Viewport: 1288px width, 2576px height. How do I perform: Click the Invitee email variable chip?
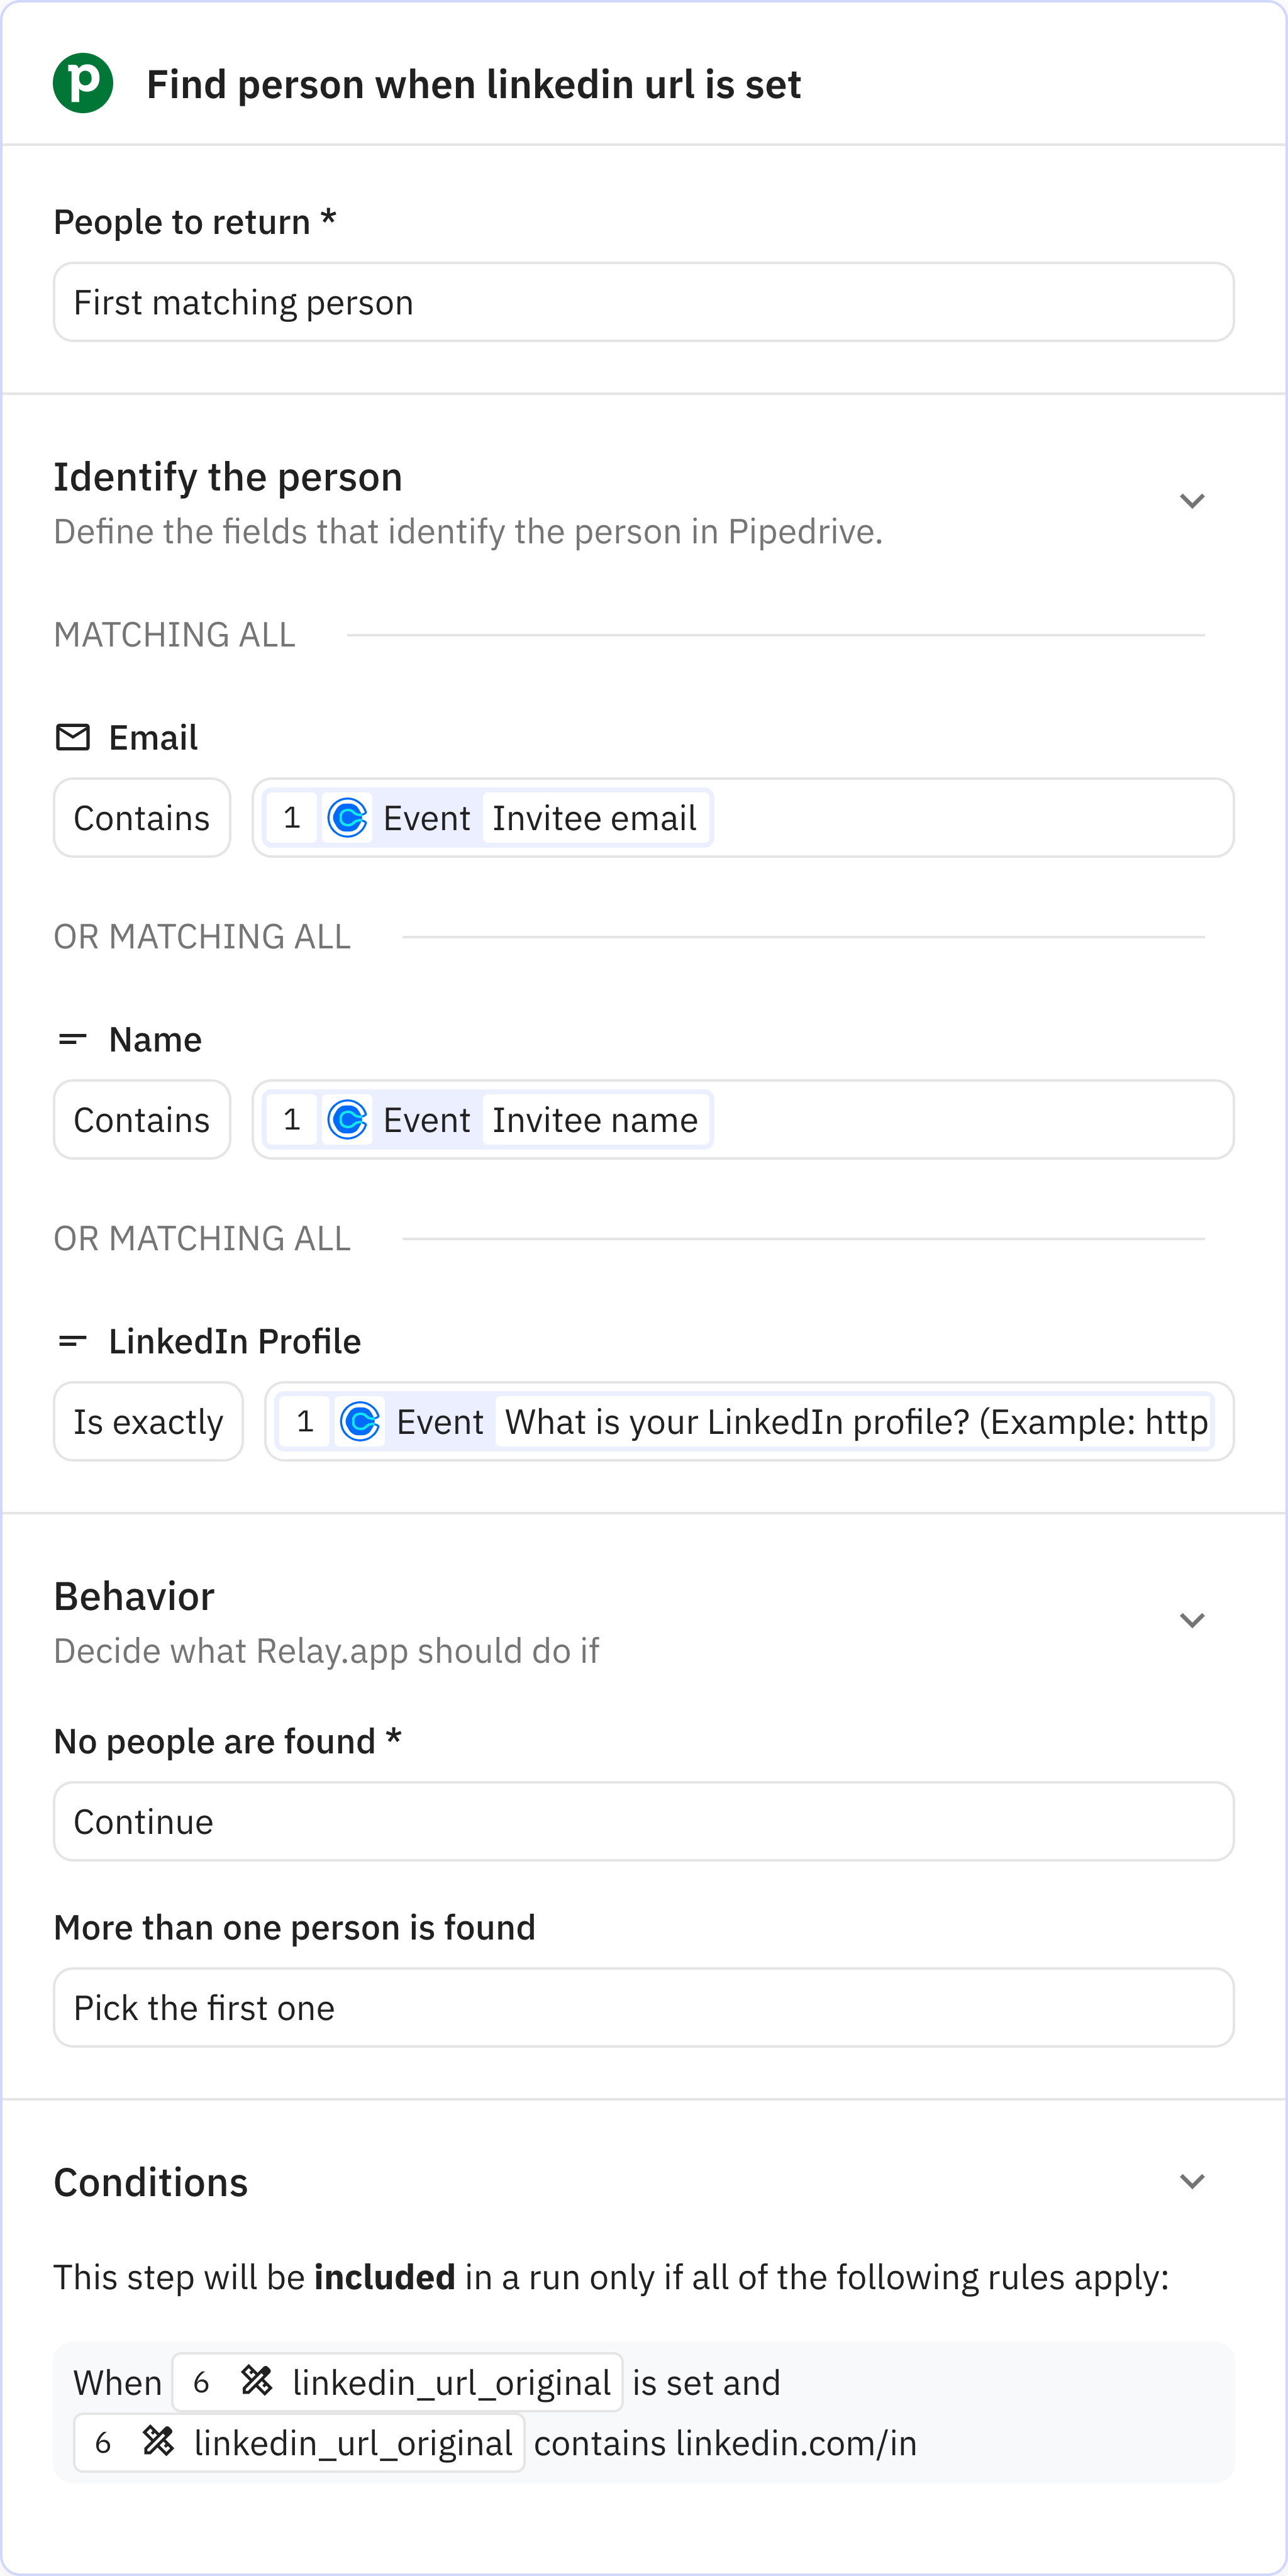point(488,818)
